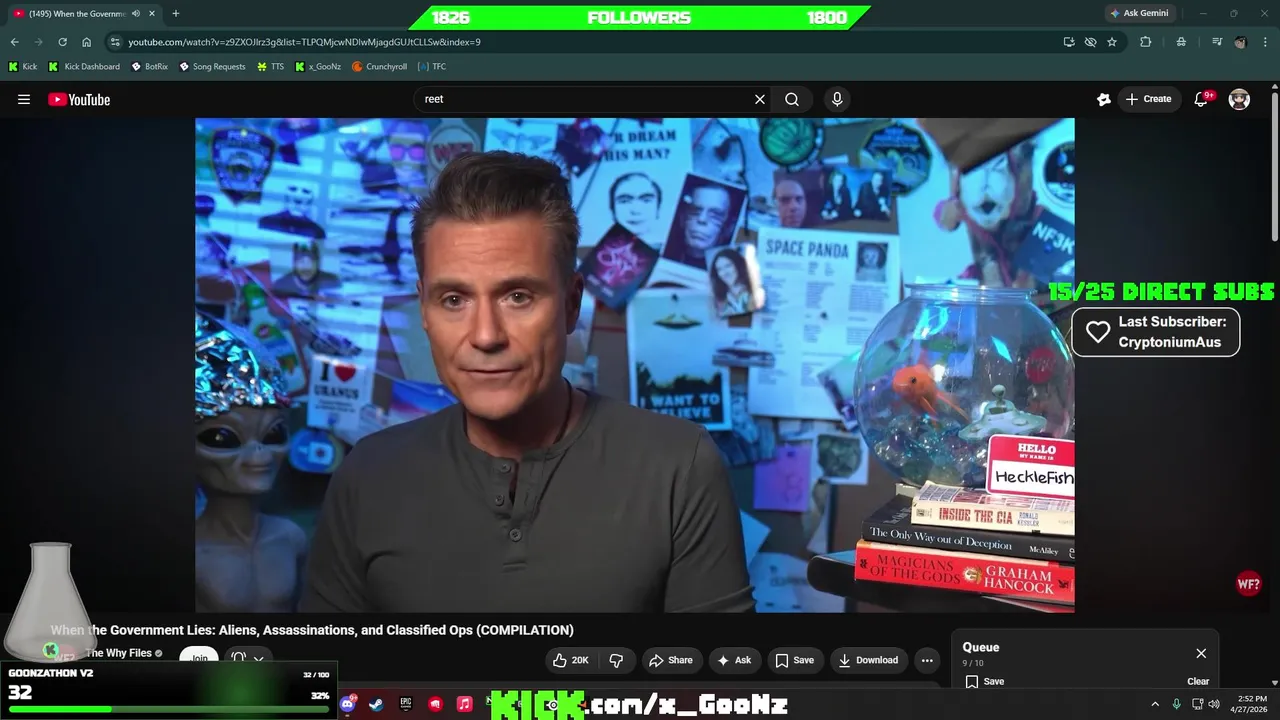This screenshot has height=720, width=1280.
Task: Click the sparkle icon left of Create
Action: [1104, 99]
